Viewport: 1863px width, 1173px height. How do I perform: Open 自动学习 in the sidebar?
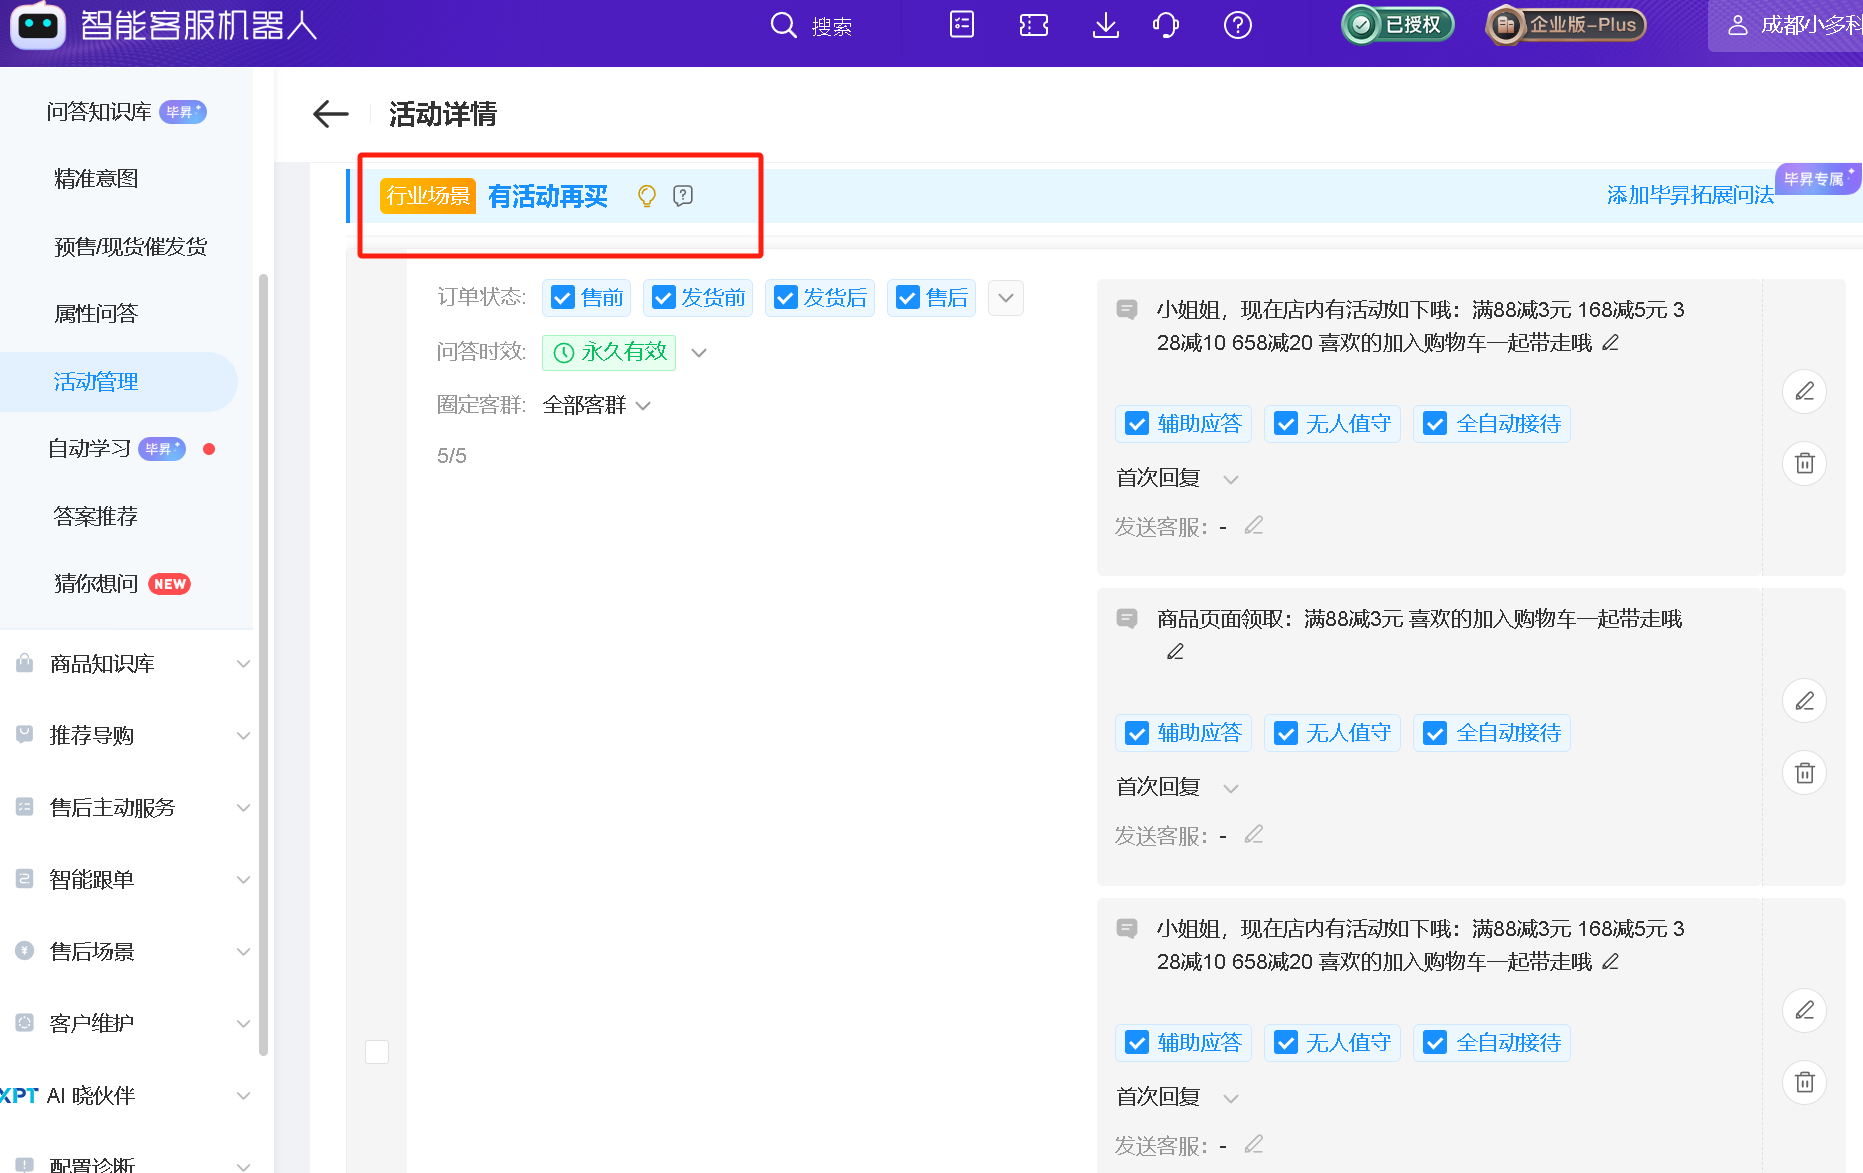pos(90,449)
